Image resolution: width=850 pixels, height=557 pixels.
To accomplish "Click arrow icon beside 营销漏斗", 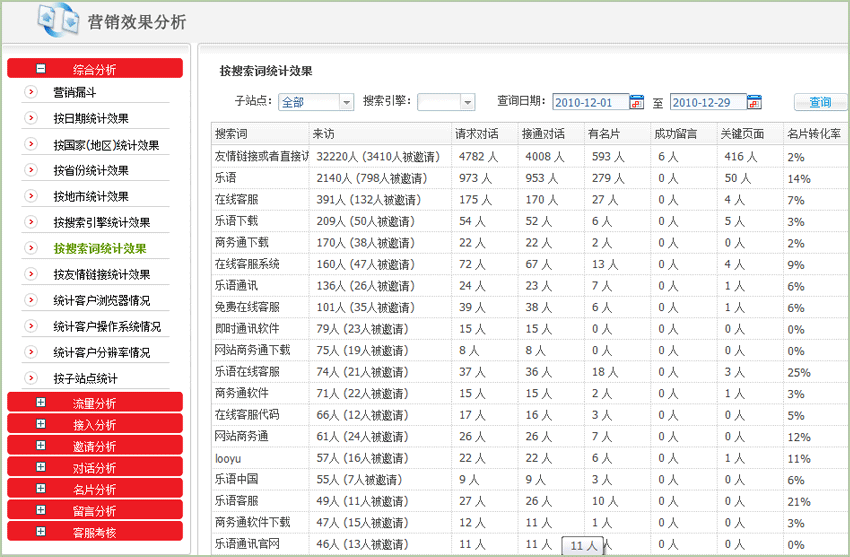I will pyautogui.click(x=31, y=92).
